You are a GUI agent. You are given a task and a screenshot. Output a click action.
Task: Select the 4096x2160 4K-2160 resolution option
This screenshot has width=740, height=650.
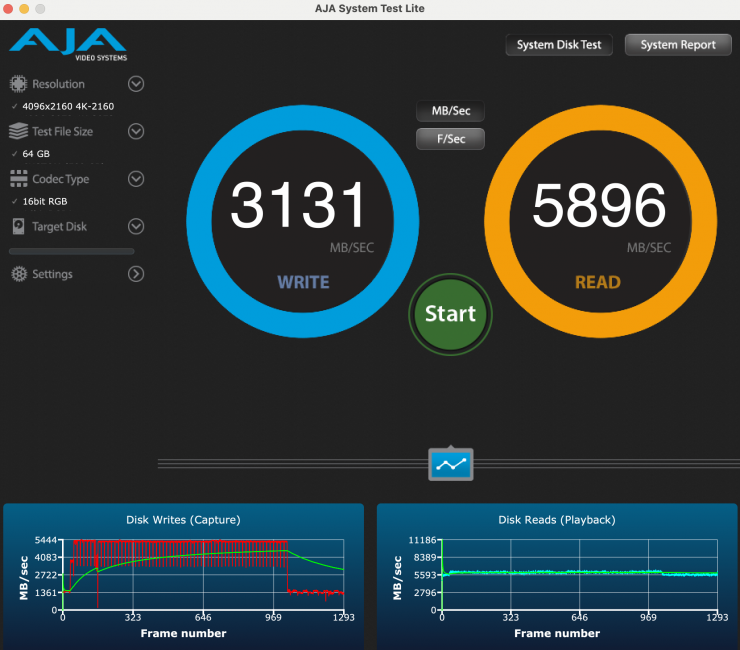[68, 106]
